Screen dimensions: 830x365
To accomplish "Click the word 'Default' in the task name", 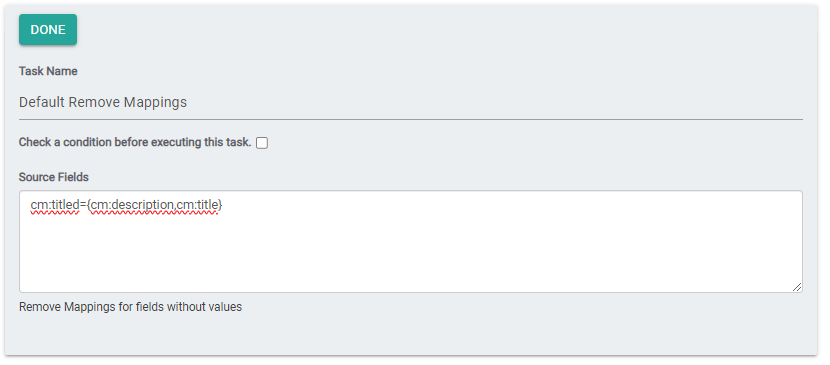I will tap(42, 102).
